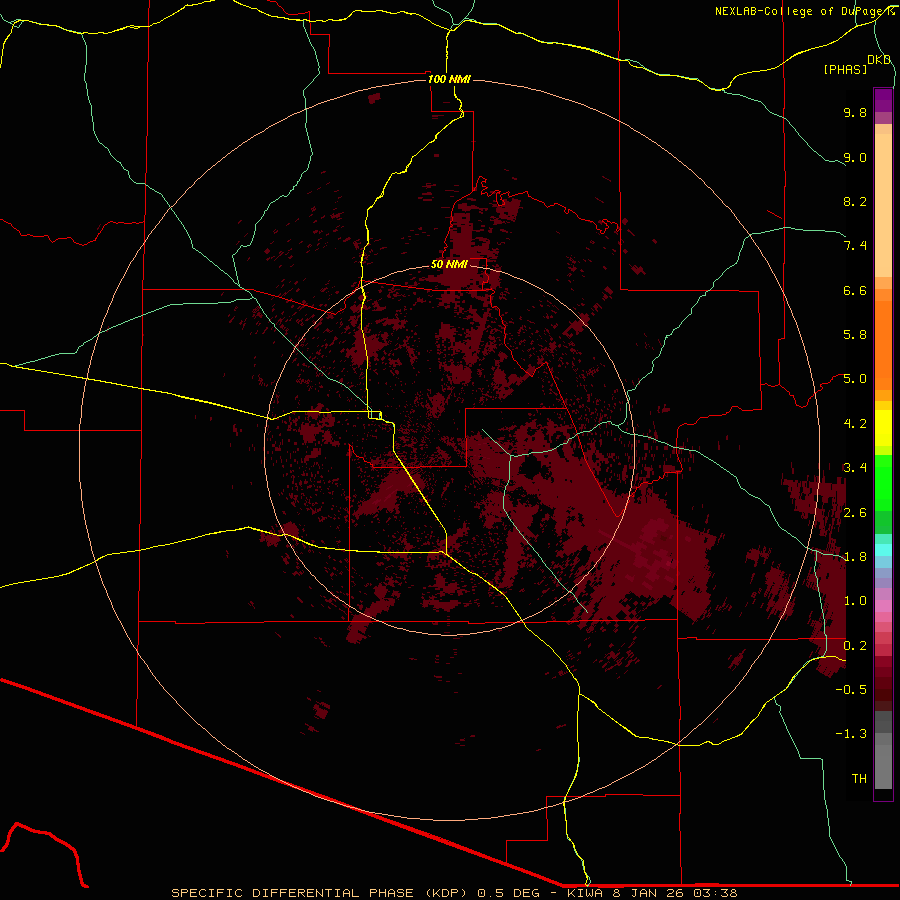Image resolution: width=900 pixels, height=900 pixels.
Task: Click the 5.0 scale value
Action: (x=855, y=379)
